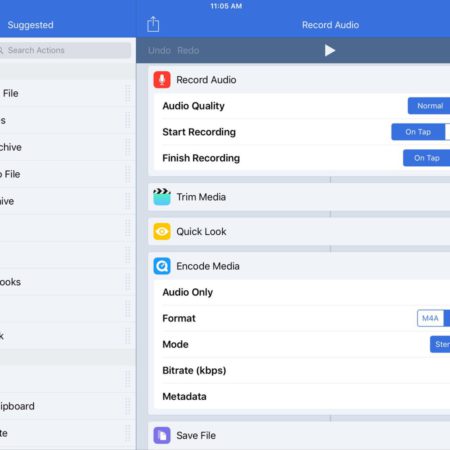Select the Quick Look action title

(x=201, y=232)
